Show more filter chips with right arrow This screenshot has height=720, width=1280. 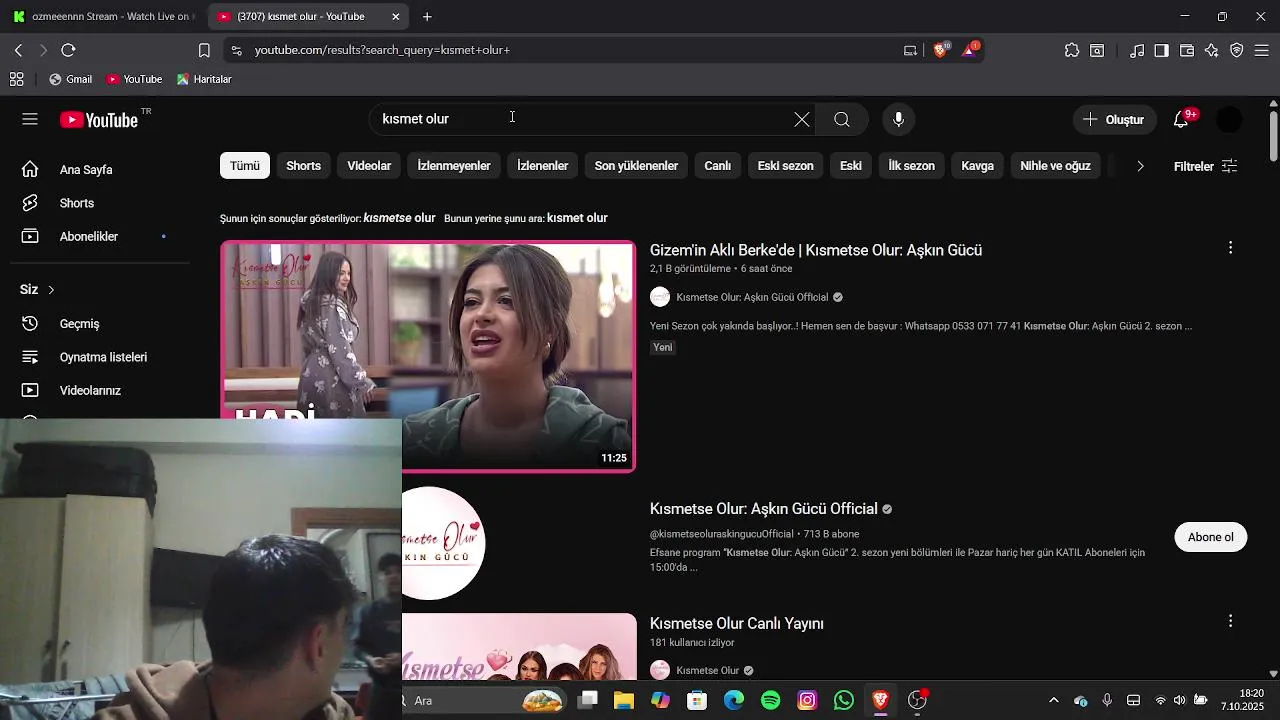(1140, 166)
